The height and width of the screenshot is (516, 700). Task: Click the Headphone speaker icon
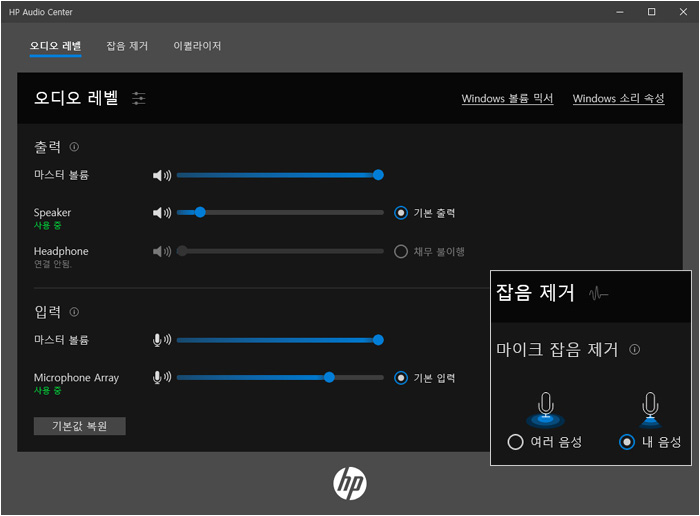click(x=162, y=252)
